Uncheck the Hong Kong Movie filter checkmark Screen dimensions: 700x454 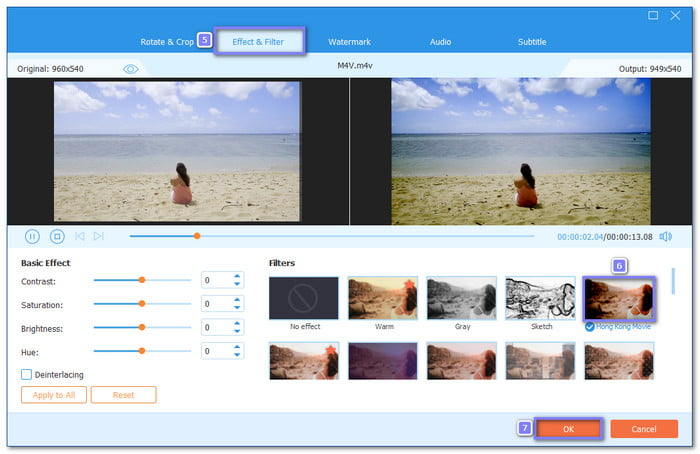pos(590,327)
